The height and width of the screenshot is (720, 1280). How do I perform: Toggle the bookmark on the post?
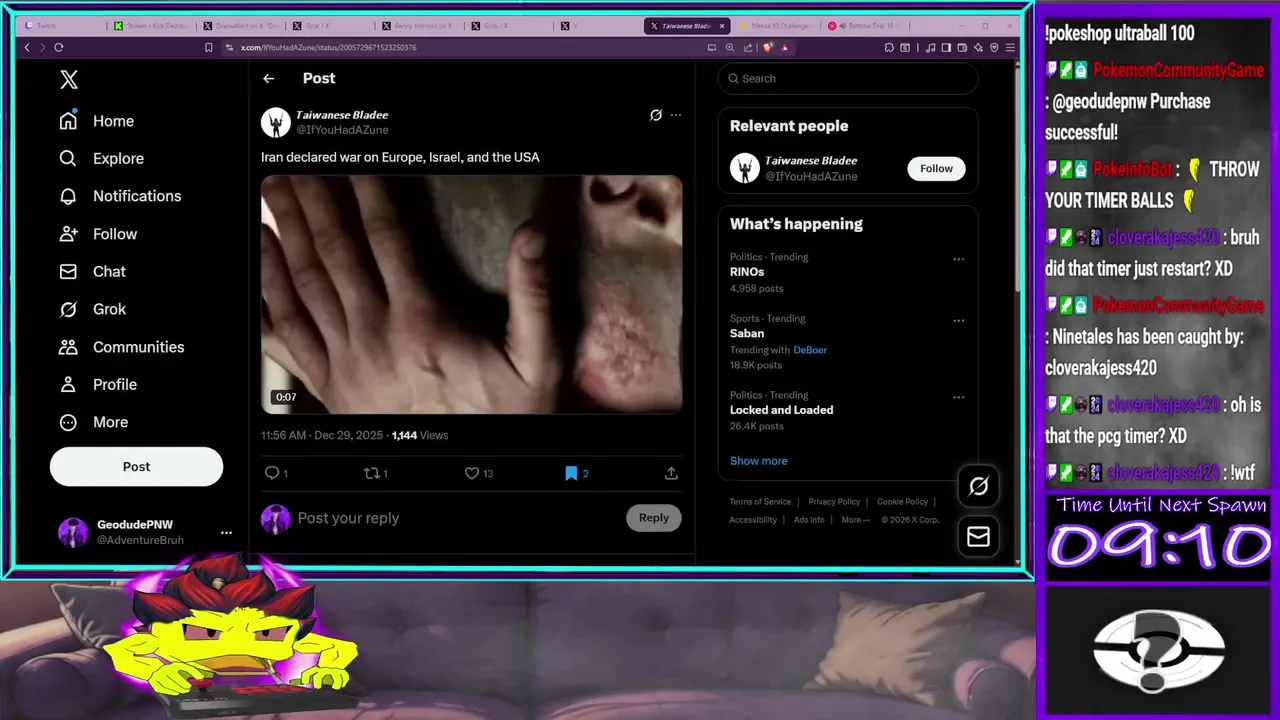tap(571, 473)
